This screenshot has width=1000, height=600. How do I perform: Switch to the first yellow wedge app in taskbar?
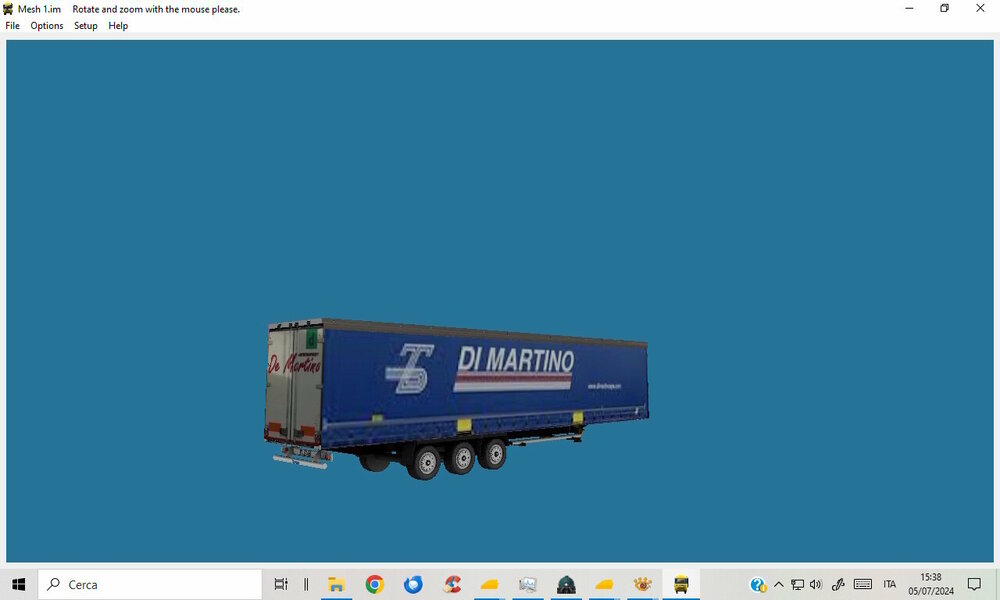point(489,584)
